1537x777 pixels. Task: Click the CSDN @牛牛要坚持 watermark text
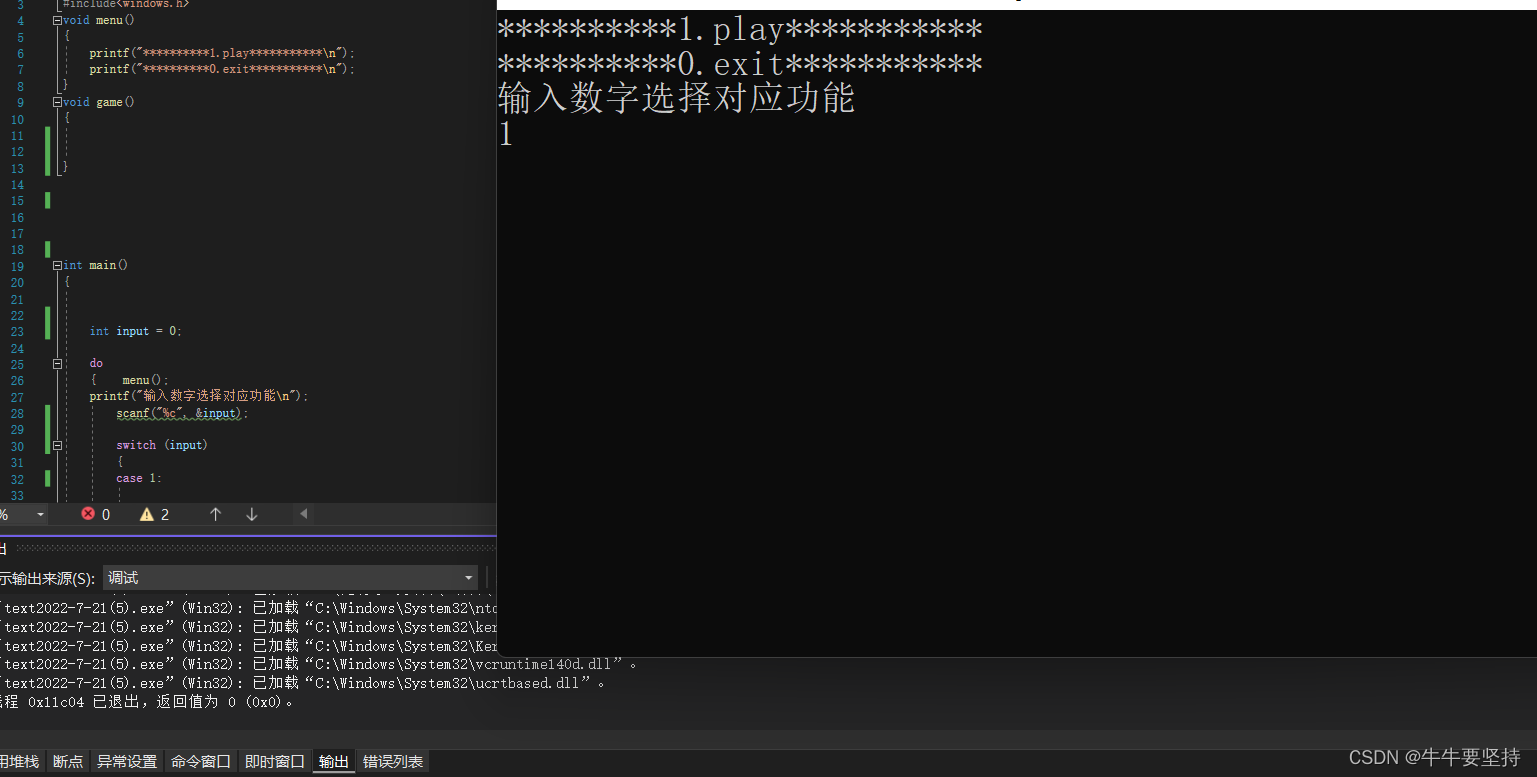1435,757
